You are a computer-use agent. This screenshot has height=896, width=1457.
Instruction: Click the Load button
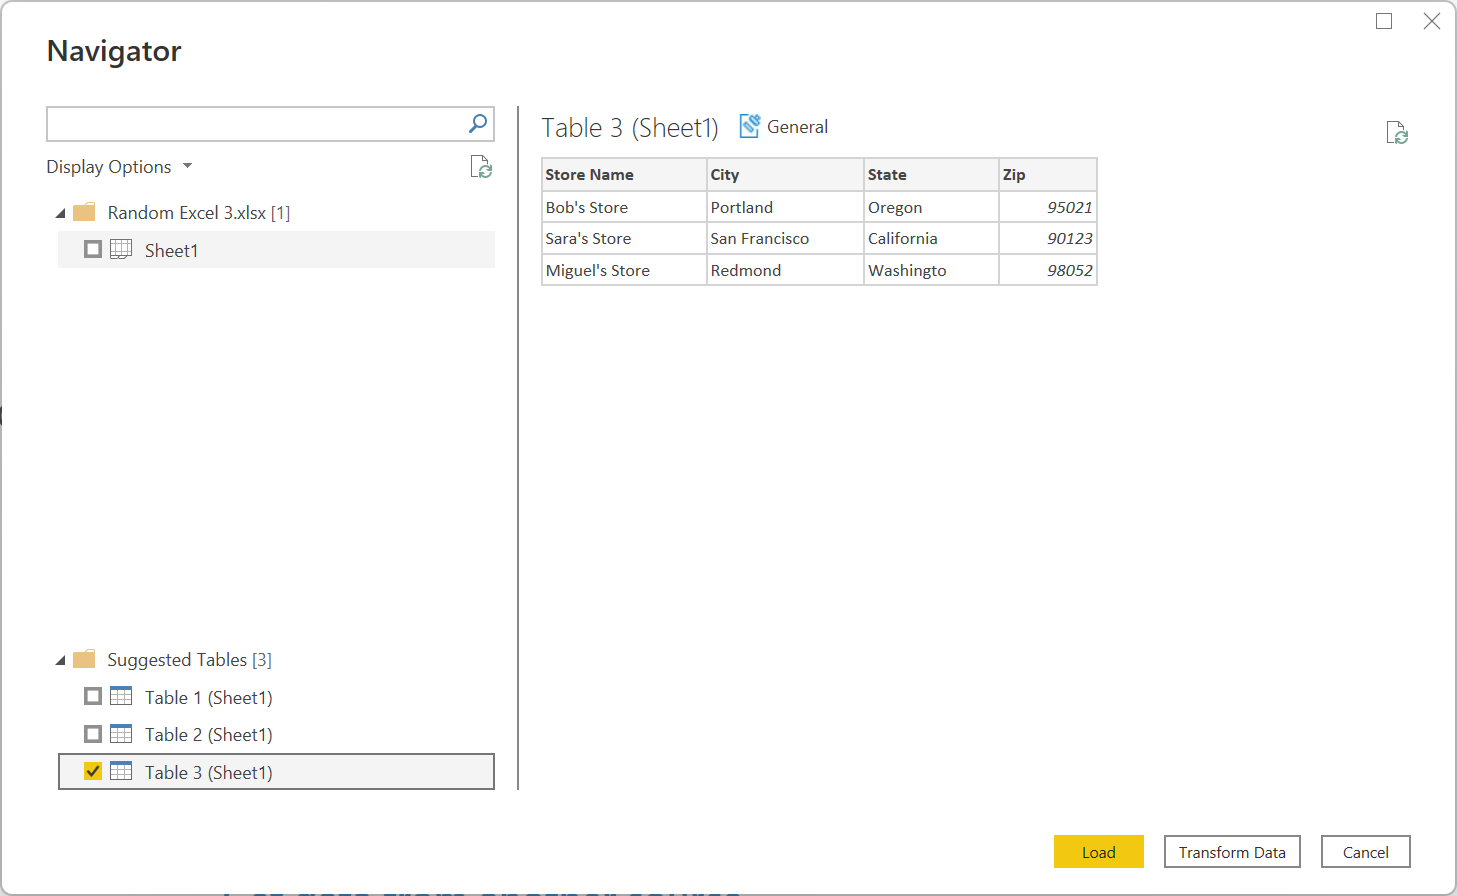click(1098, 851)
